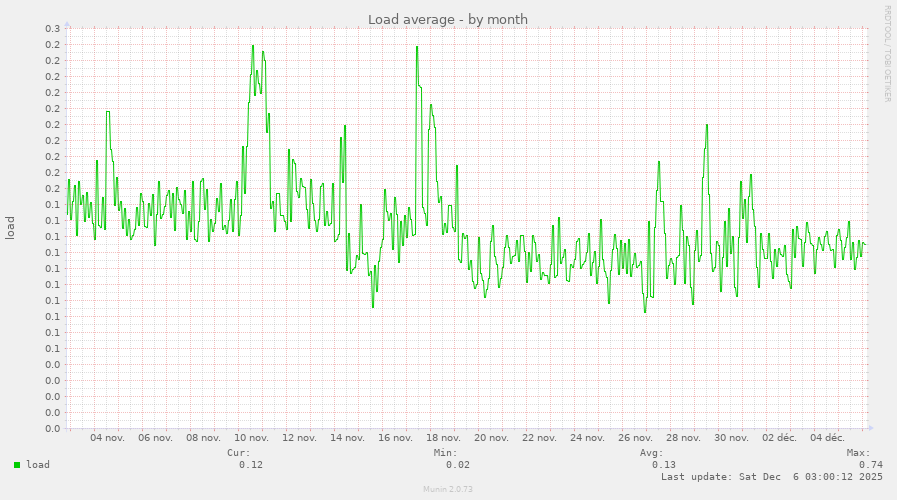Click the 'Cur:' column header
This screenshot has width=897, height=500.
(x=239, y=453)
